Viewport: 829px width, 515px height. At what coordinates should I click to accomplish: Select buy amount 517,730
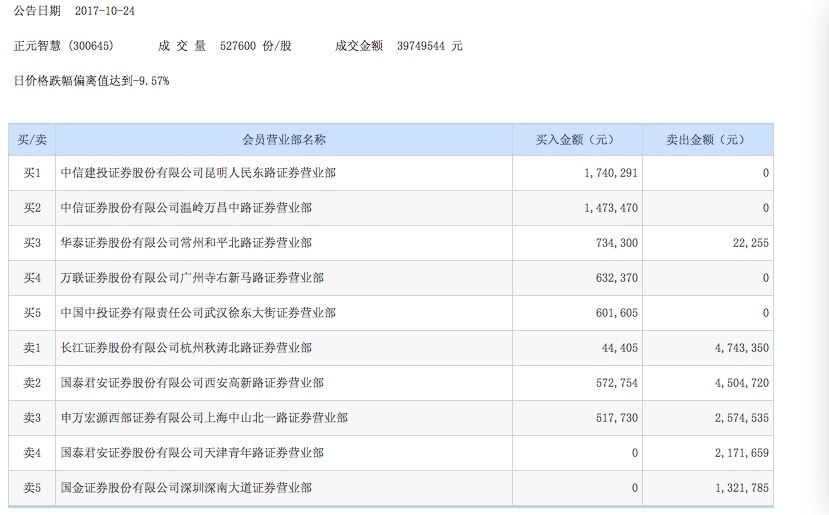tap(616, 417)
